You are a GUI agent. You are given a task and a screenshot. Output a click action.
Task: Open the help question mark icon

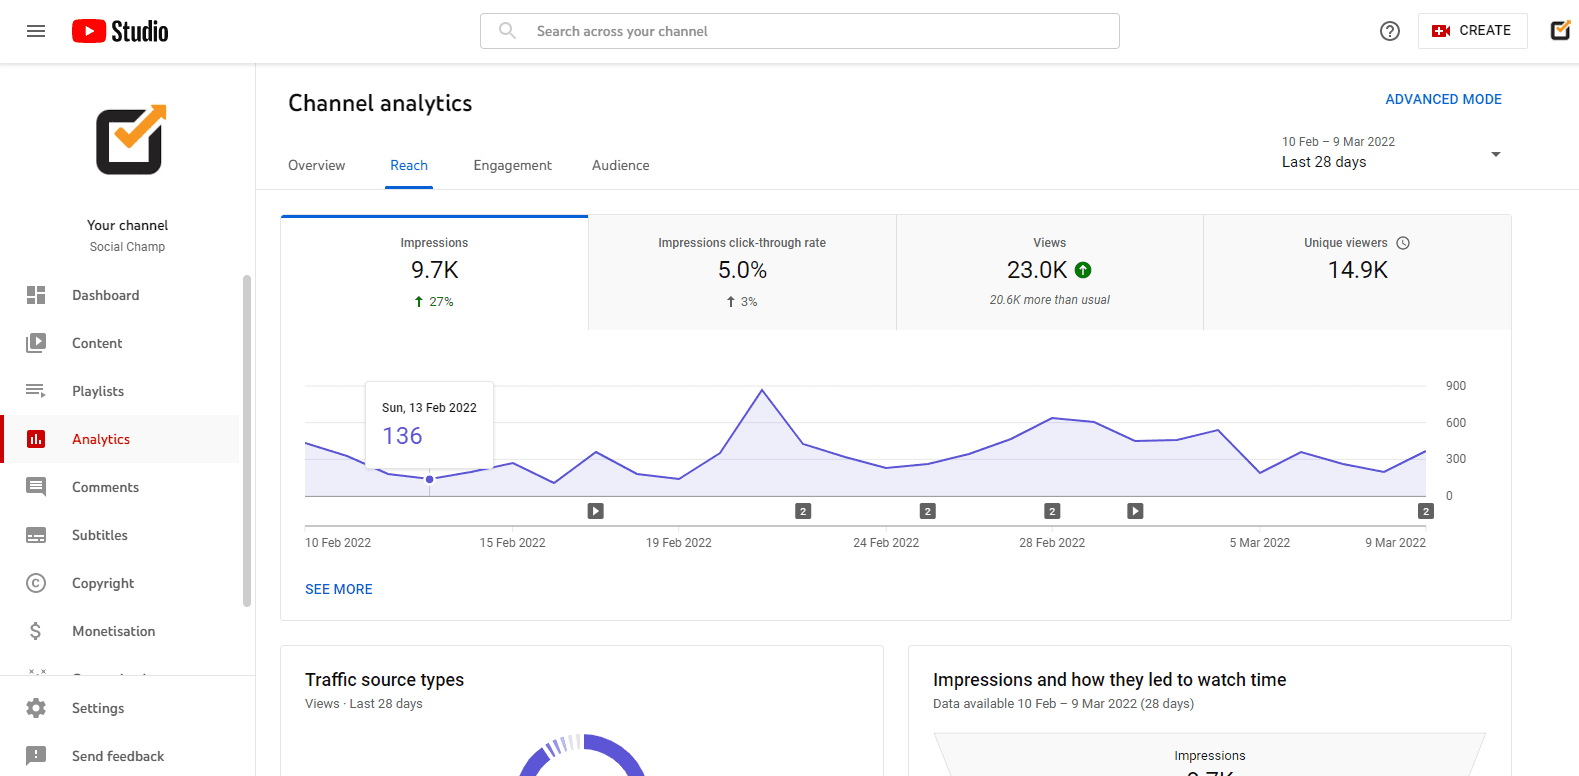pos(1389,31)
